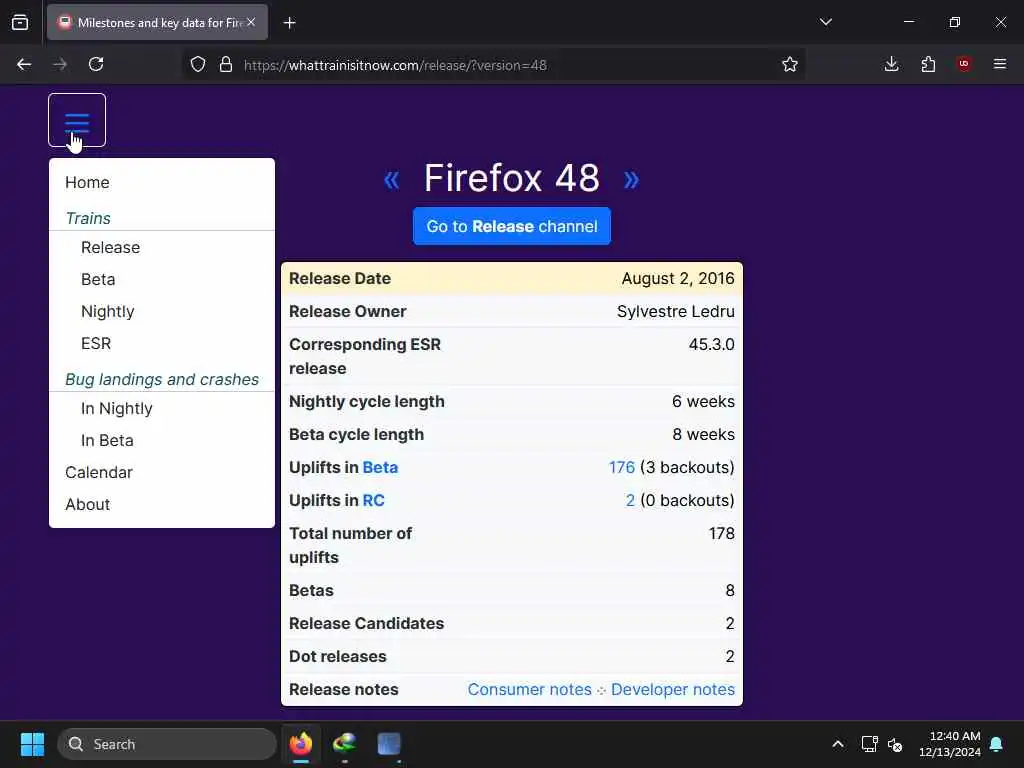
Task: Open the notifications bell icon
Action: 997,744
